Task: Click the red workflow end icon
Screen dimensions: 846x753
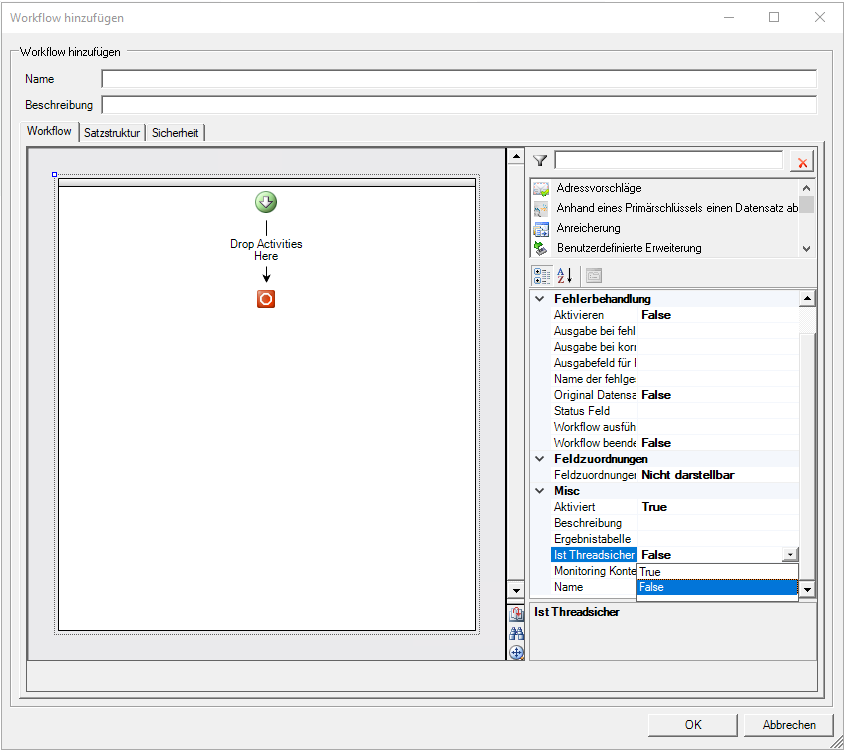Action: tap(266, 299)
